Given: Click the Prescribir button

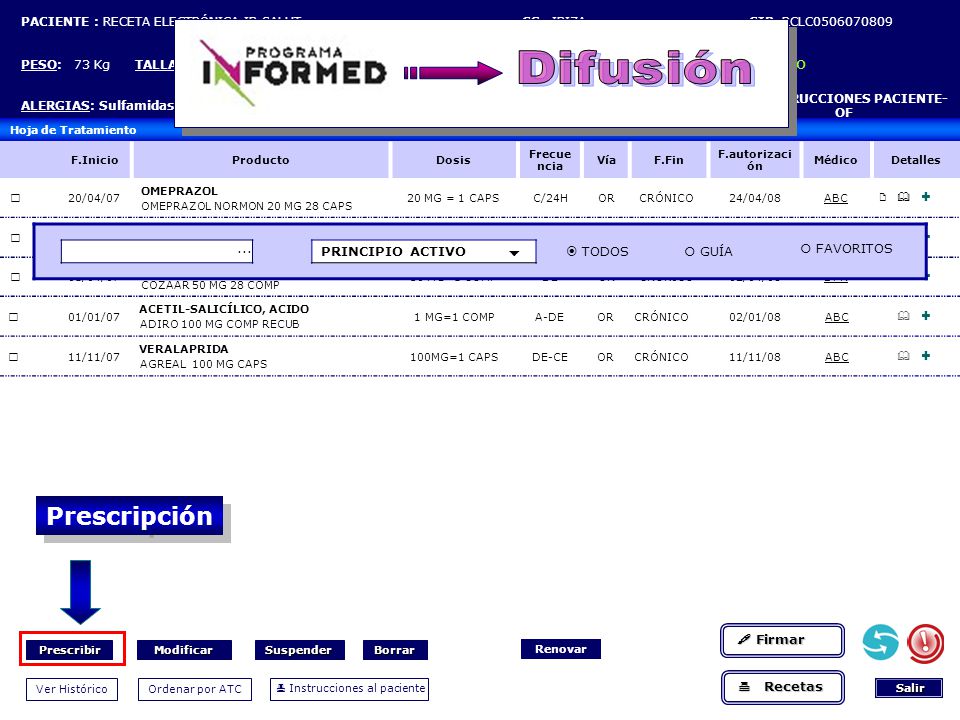Looking at the screenshot, I should coord(70,650).
